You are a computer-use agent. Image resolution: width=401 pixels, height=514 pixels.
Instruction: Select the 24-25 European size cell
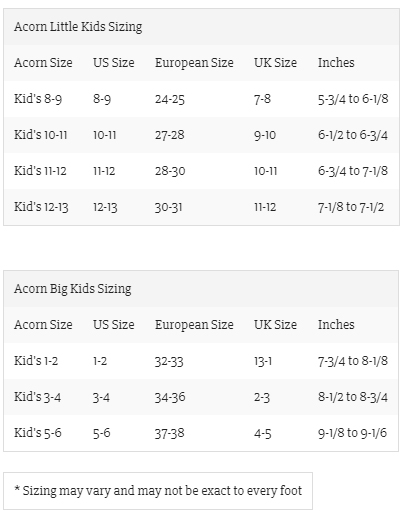click(x=170, y=99)
